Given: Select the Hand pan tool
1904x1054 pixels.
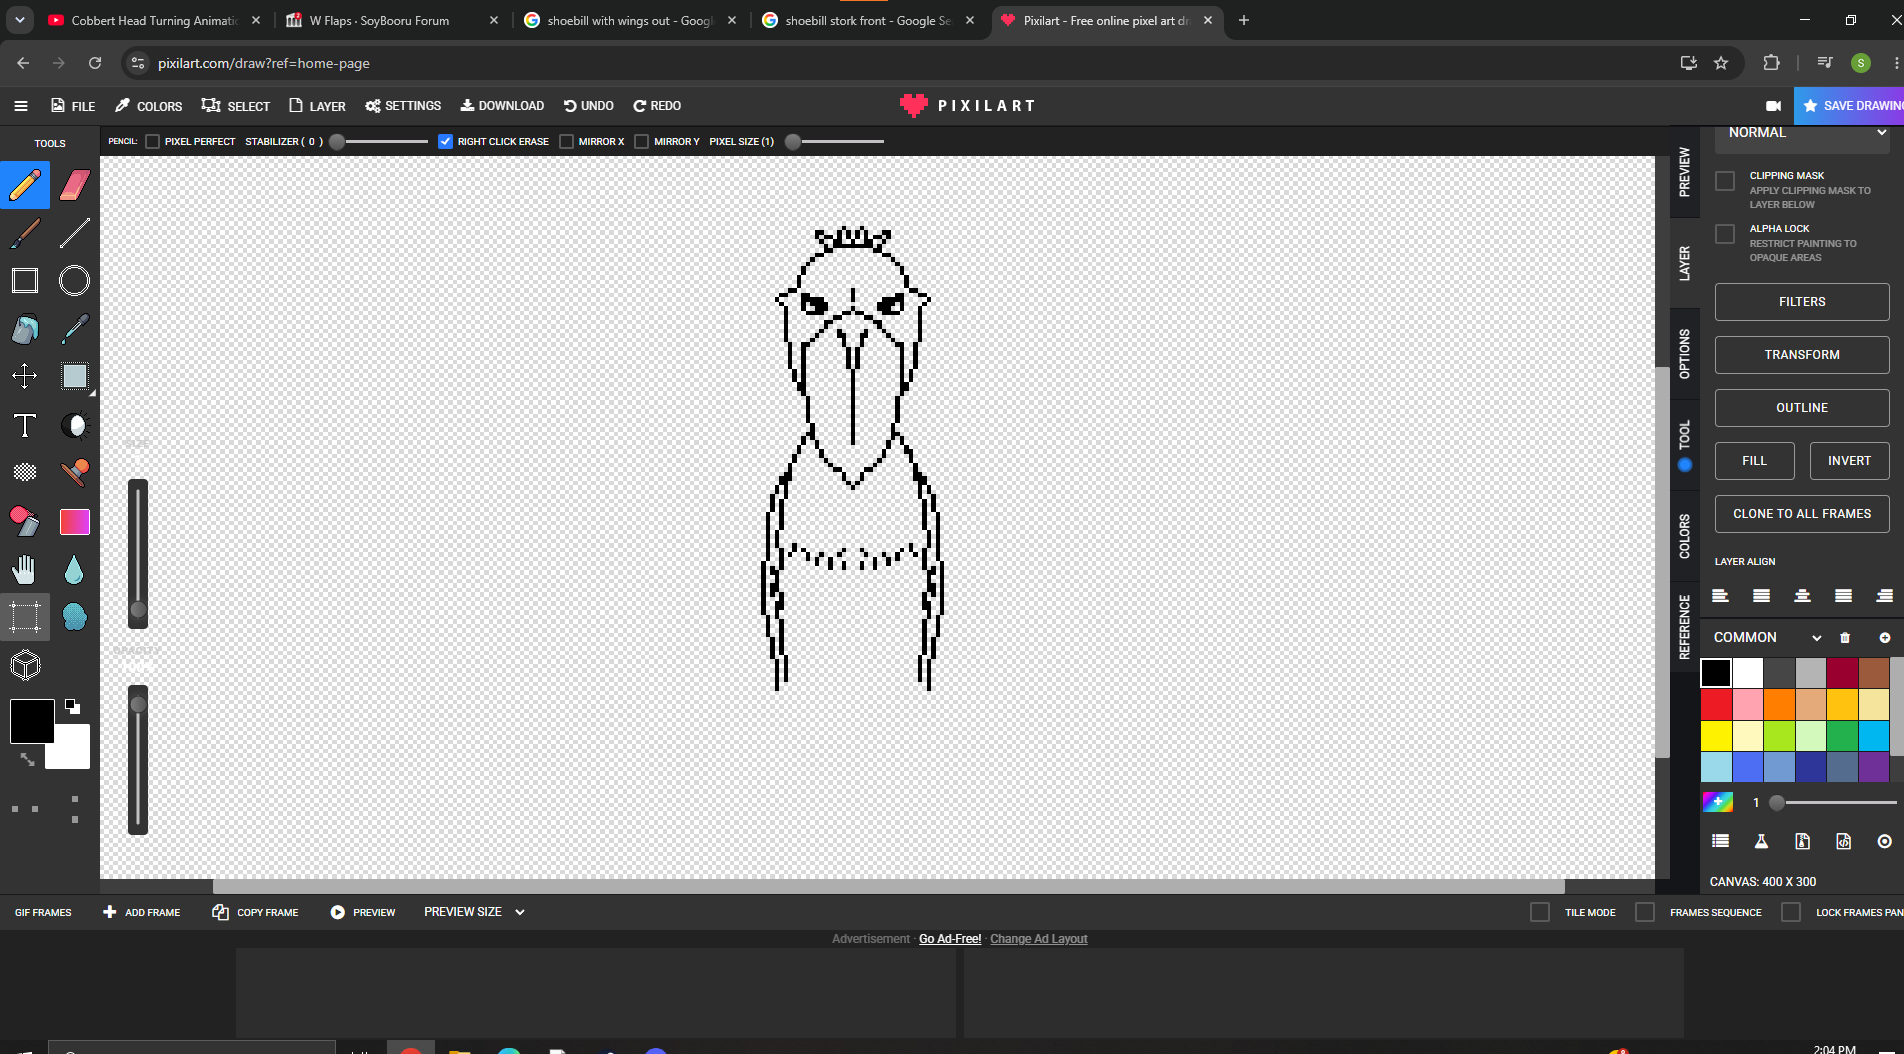Looking at the screenshot, I should [x=25, y=570].
